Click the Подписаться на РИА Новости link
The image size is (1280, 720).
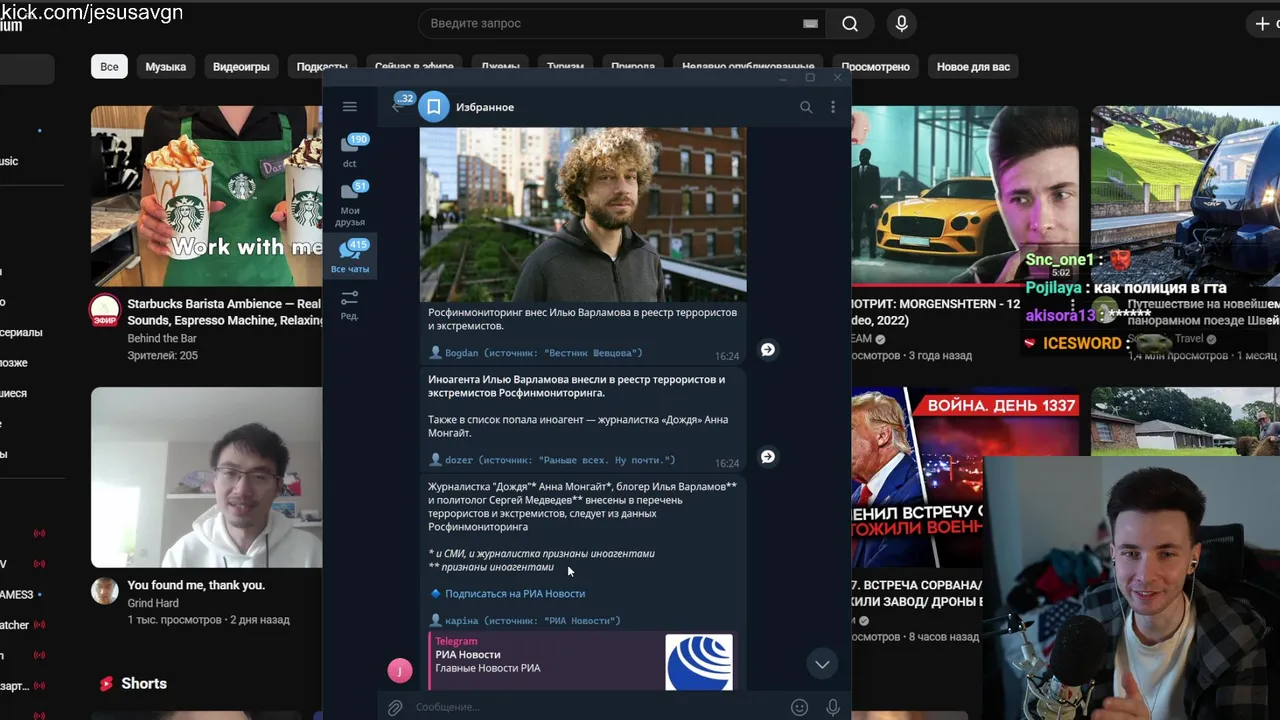(515, 594)
